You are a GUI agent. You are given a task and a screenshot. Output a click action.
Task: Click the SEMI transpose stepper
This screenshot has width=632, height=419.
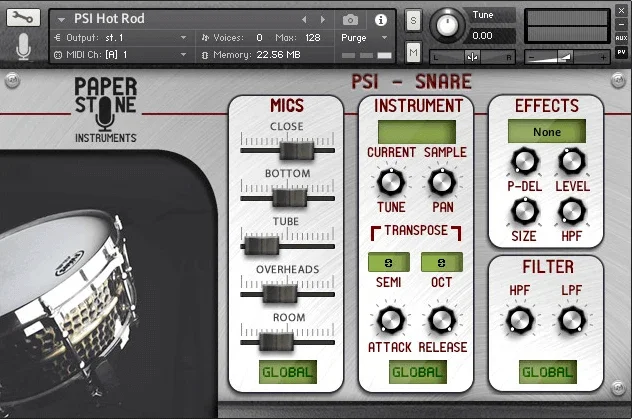coord(389,262)
